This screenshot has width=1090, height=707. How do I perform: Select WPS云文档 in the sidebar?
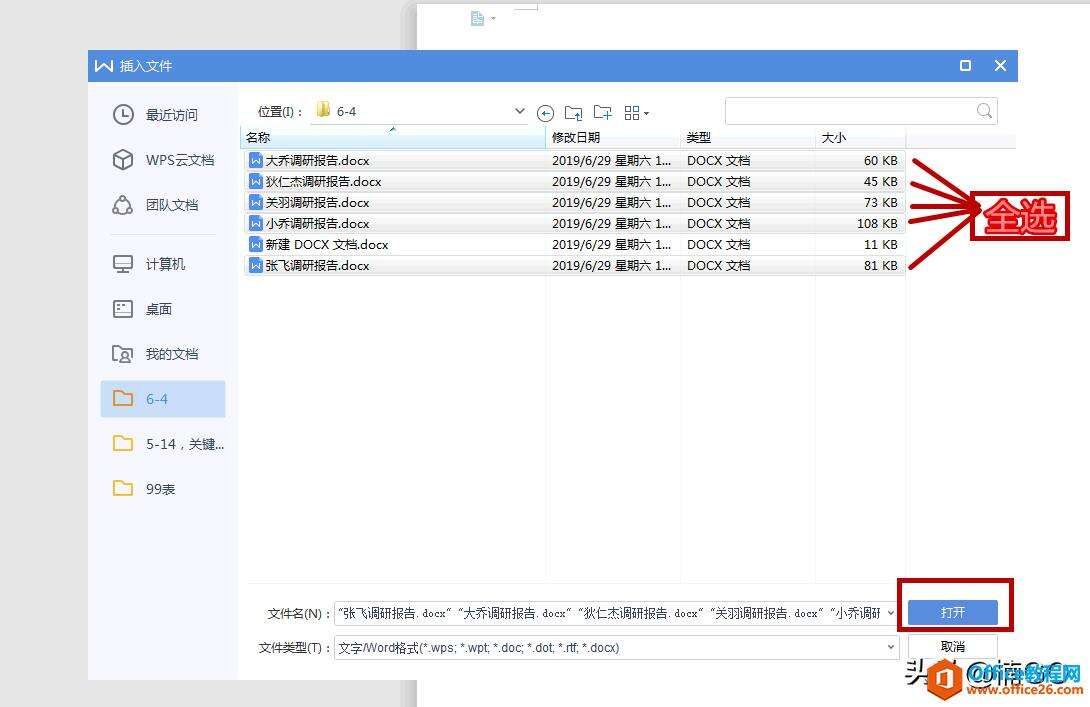pos(163,160)
